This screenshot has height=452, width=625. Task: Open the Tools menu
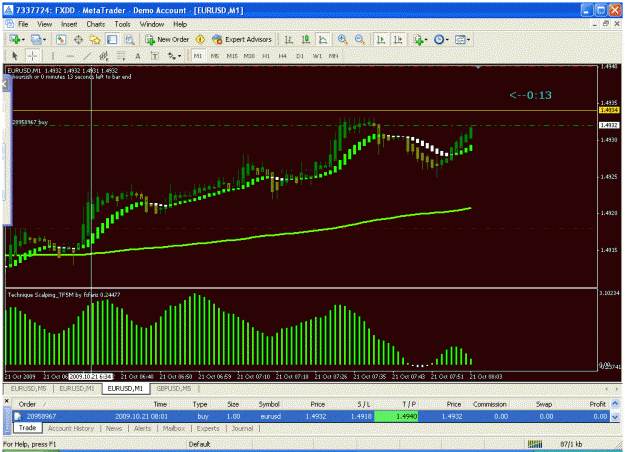pyautogui.click(x=122, y=24)
